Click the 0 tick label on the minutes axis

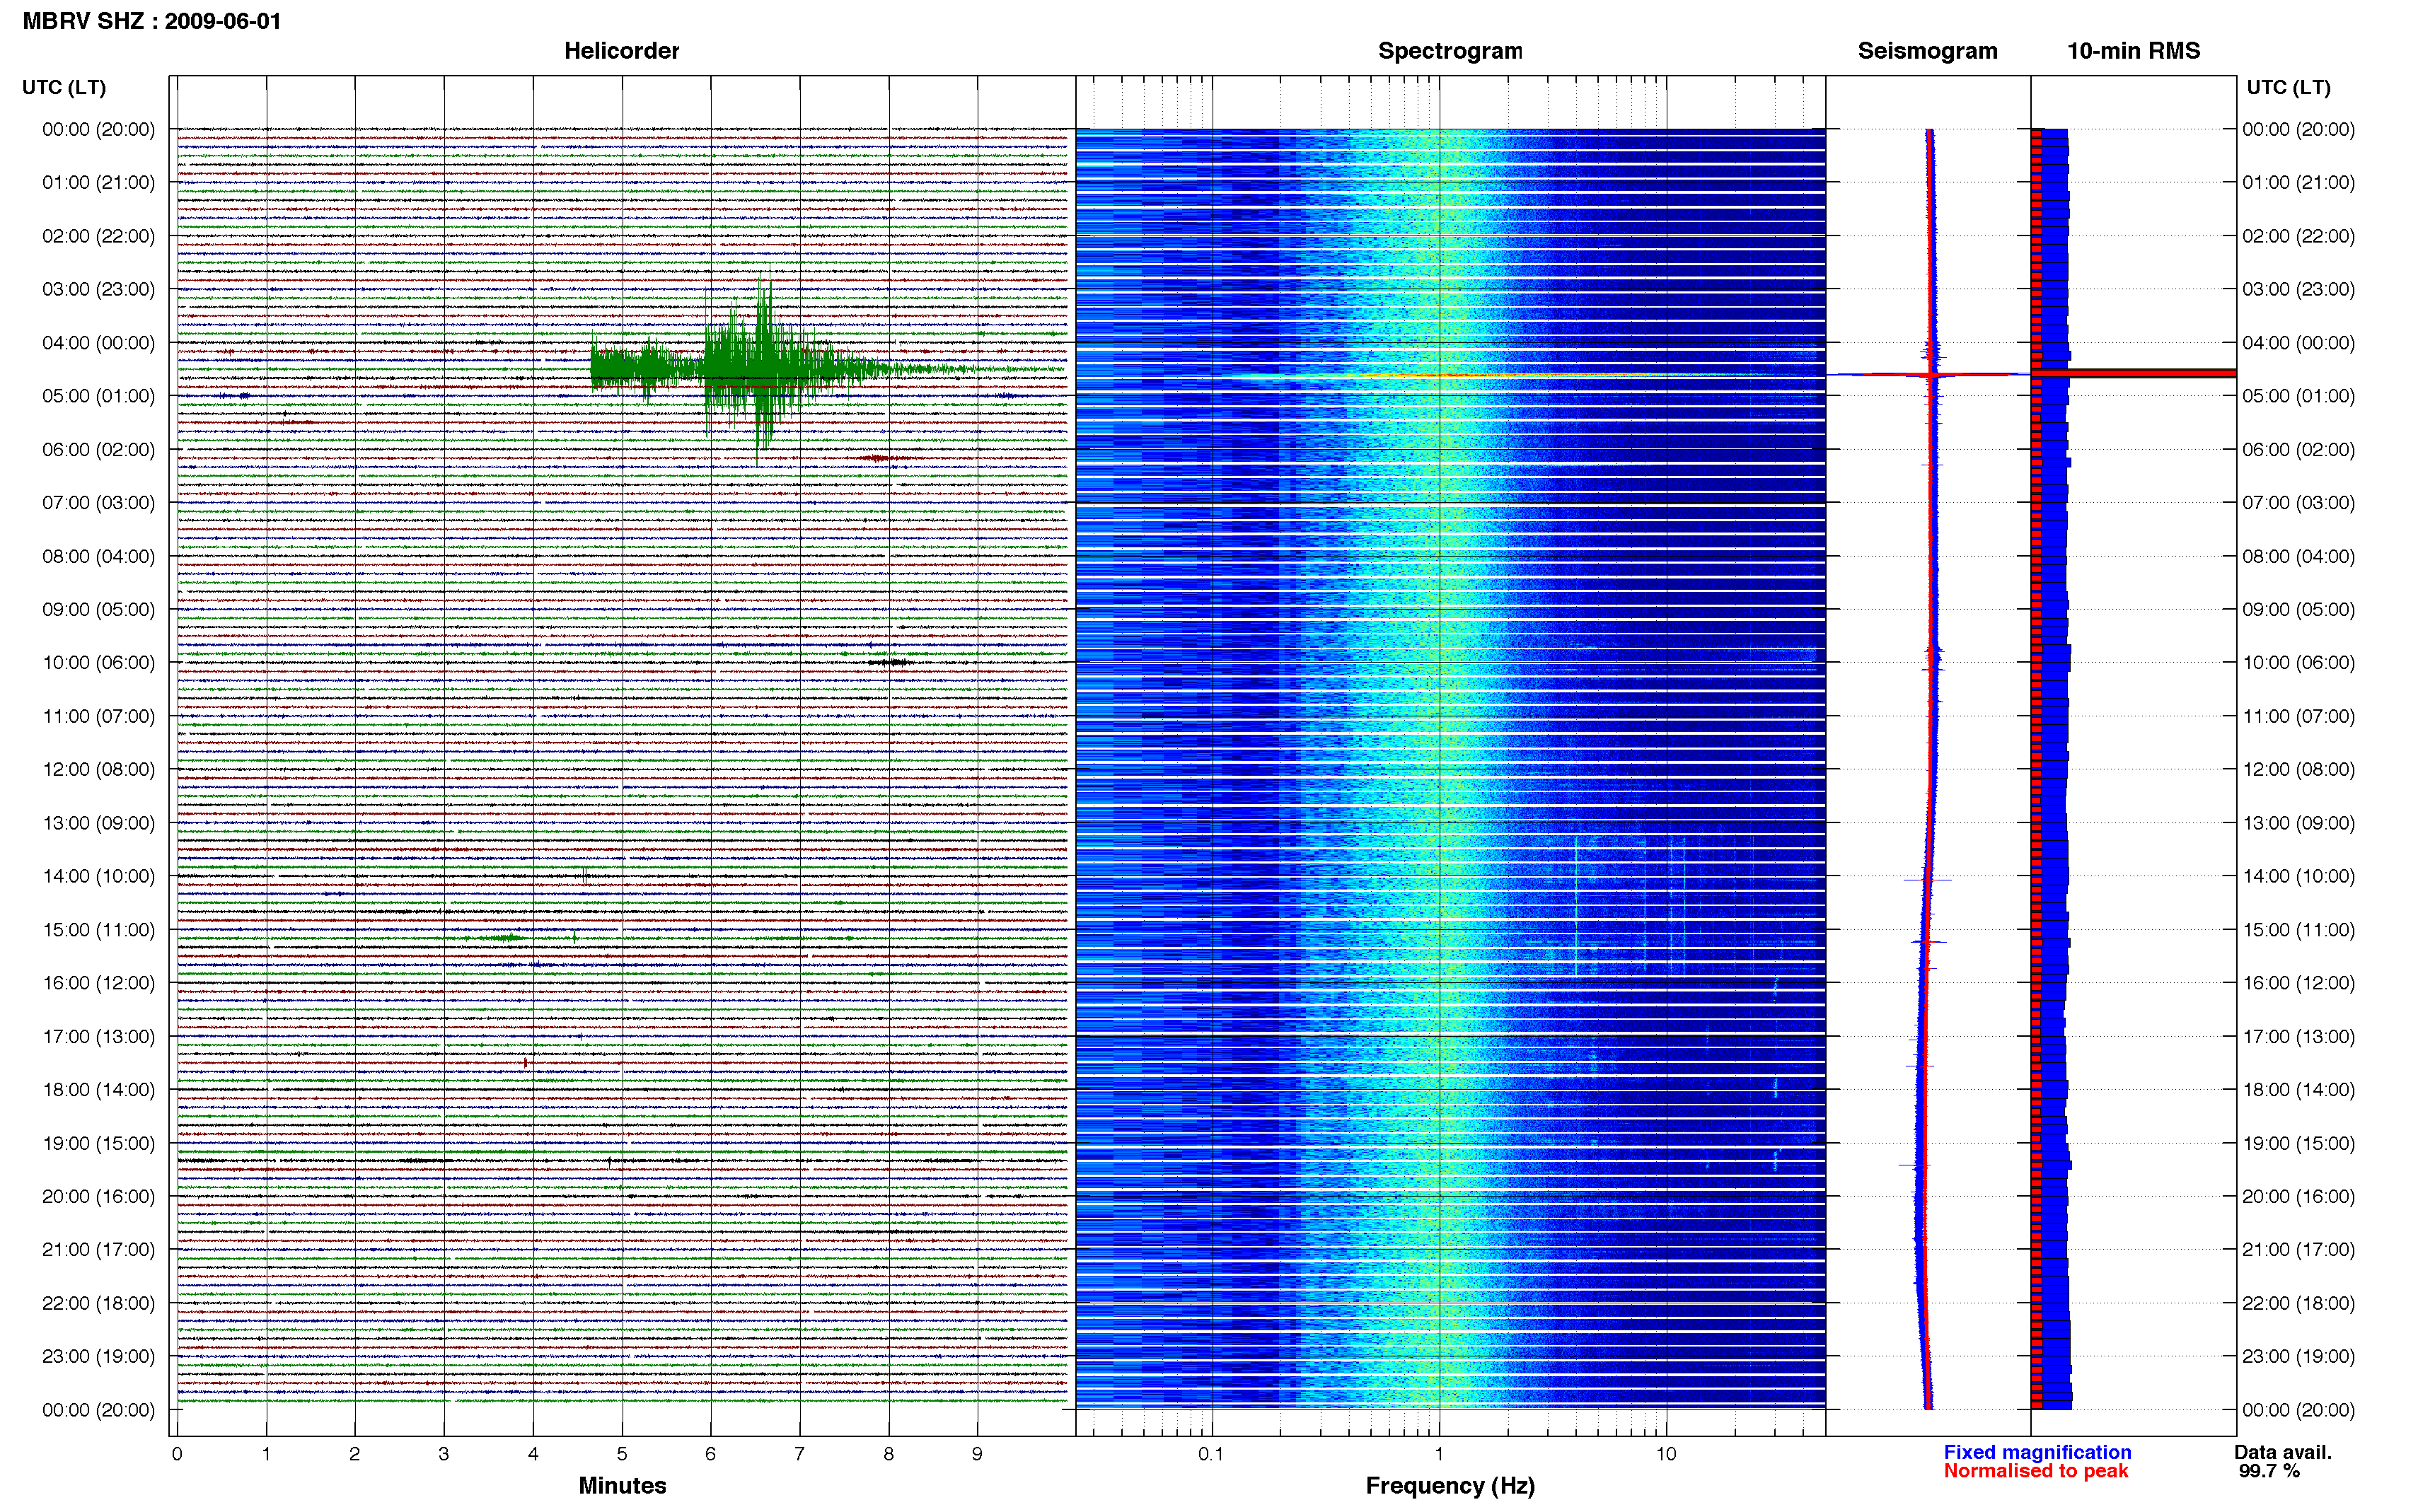pos(177,1454)
